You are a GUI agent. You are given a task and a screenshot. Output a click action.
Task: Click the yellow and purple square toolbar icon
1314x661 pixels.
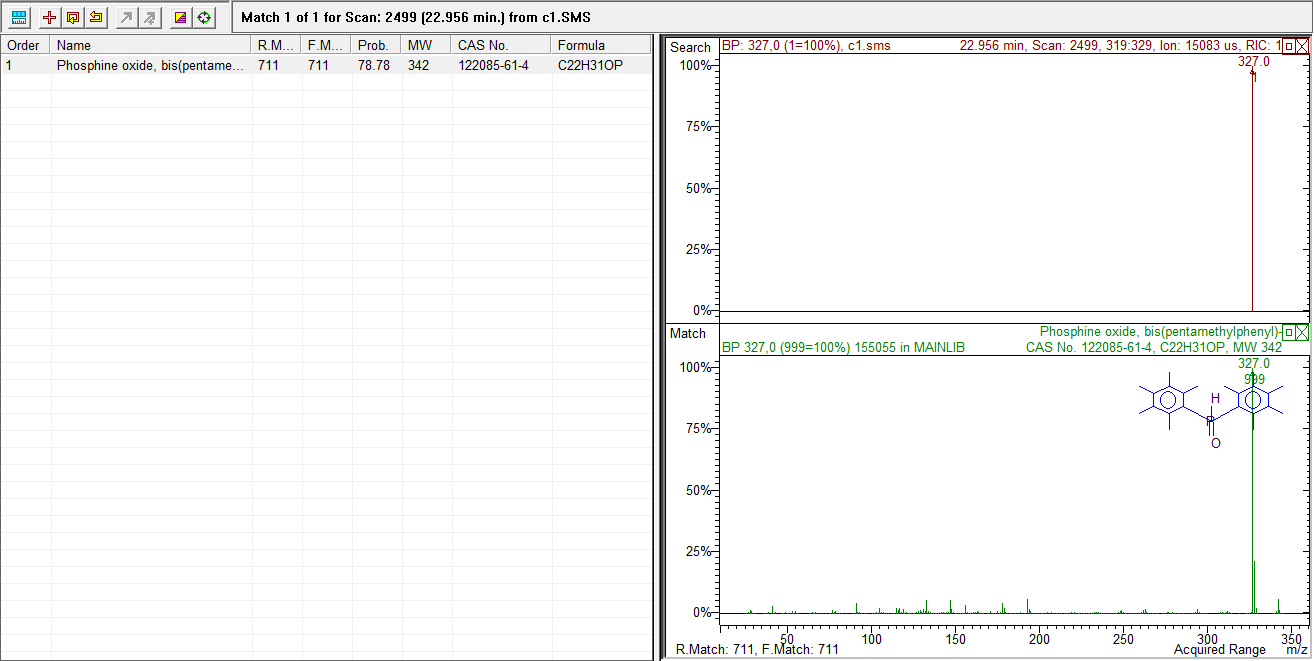[x=180, y=17]
